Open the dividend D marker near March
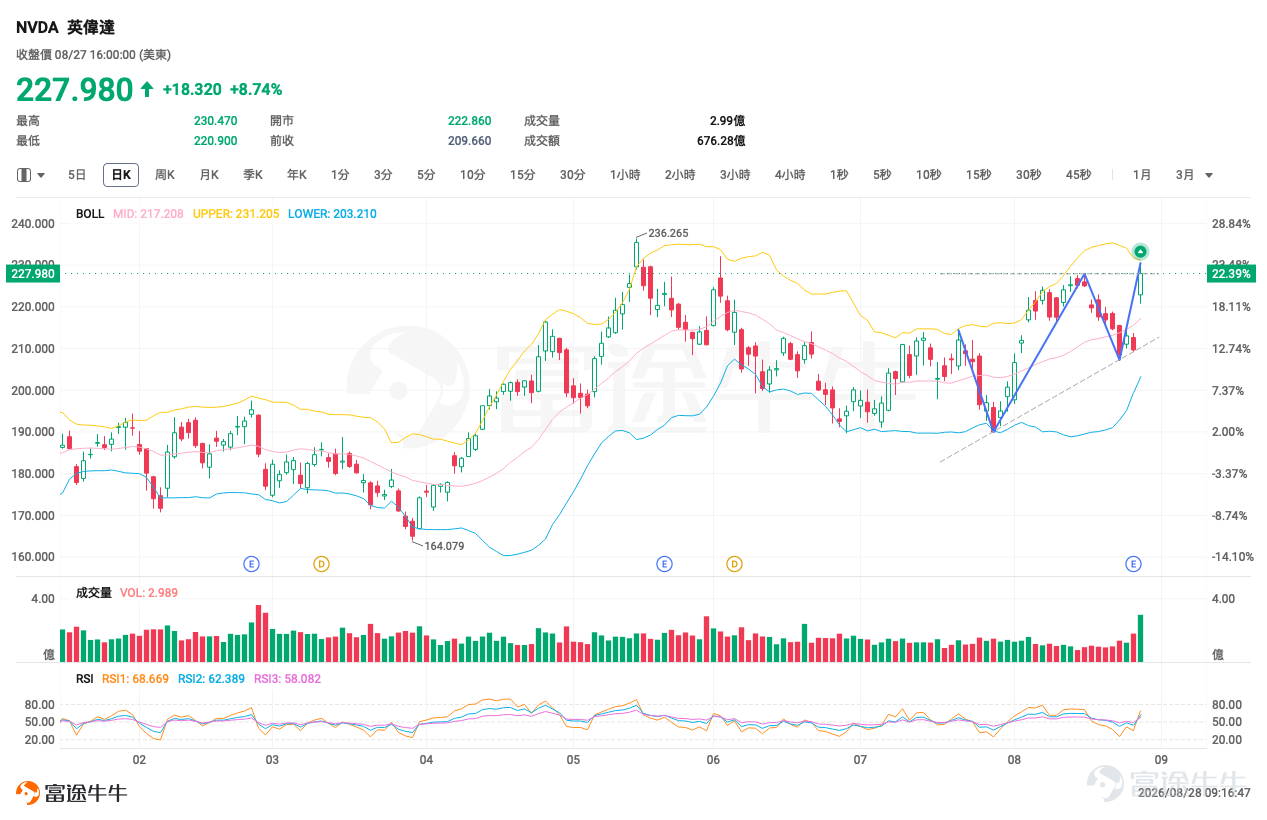The height and width of the screenshot is (820, 1267). point(321,564)
